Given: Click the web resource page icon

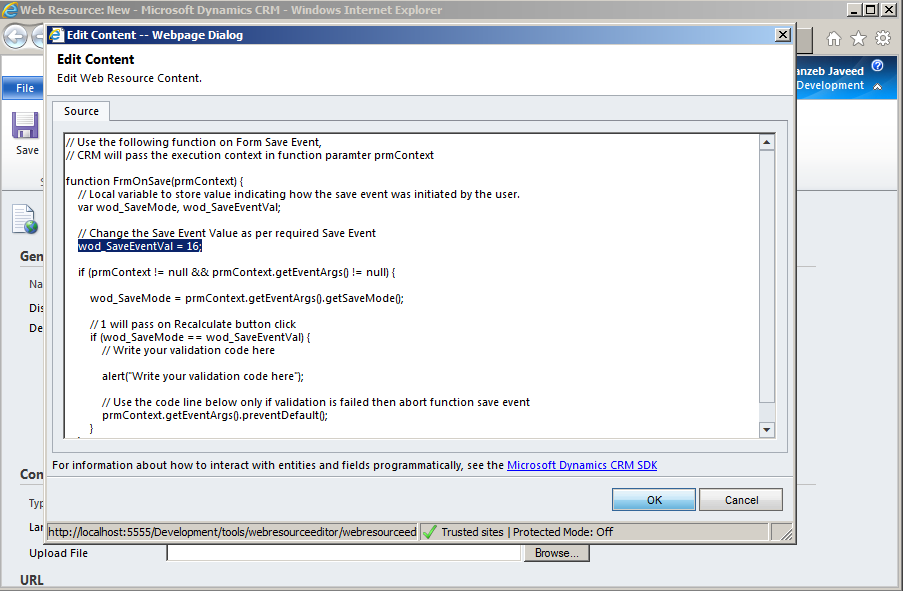Looking at the screenshot, I should click(25, 219).
